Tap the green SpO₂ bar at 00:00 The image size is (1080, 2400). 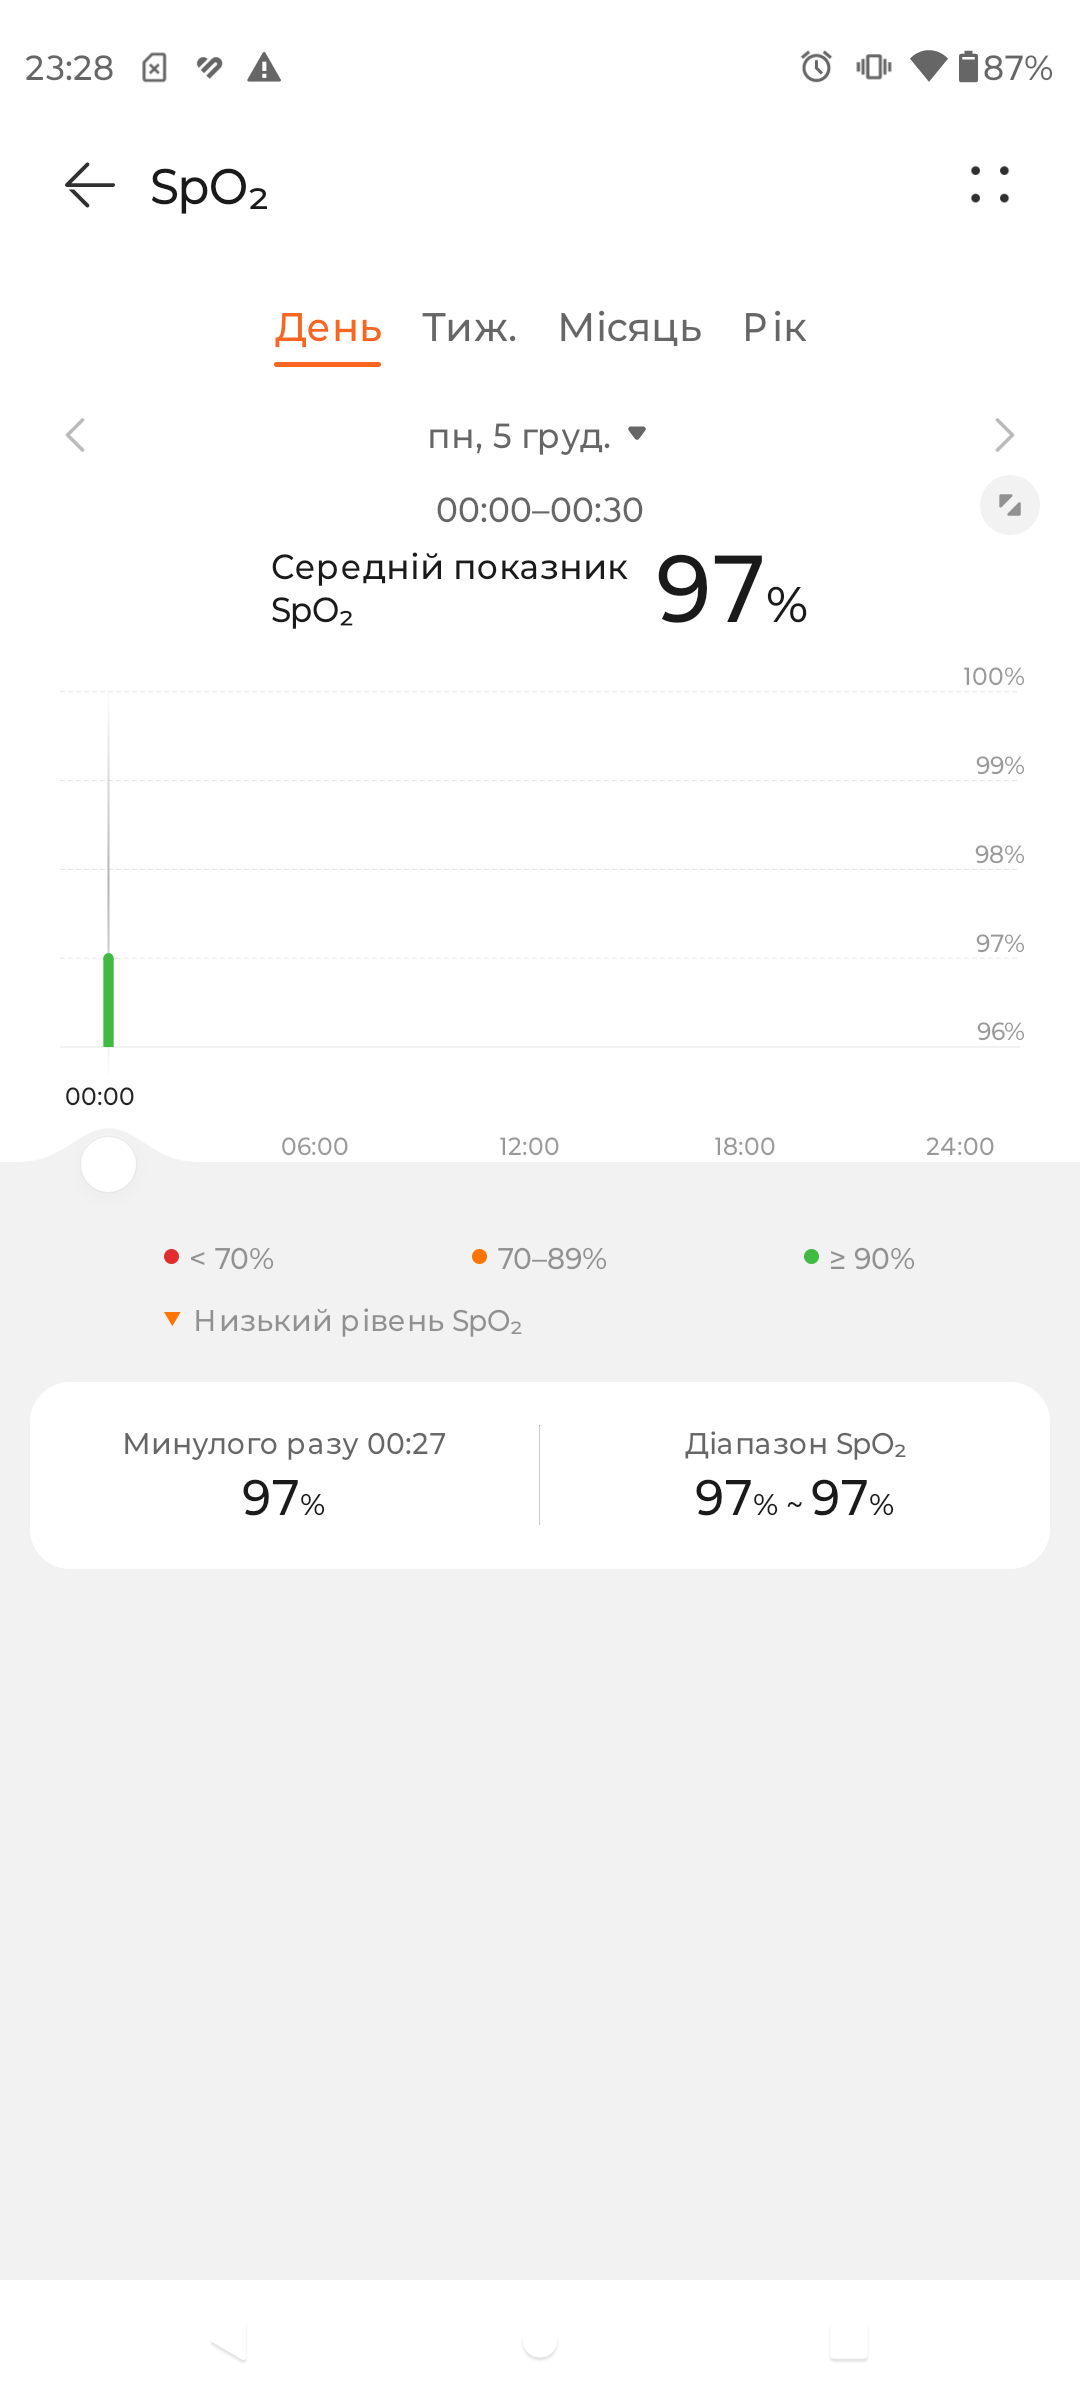108,1000
